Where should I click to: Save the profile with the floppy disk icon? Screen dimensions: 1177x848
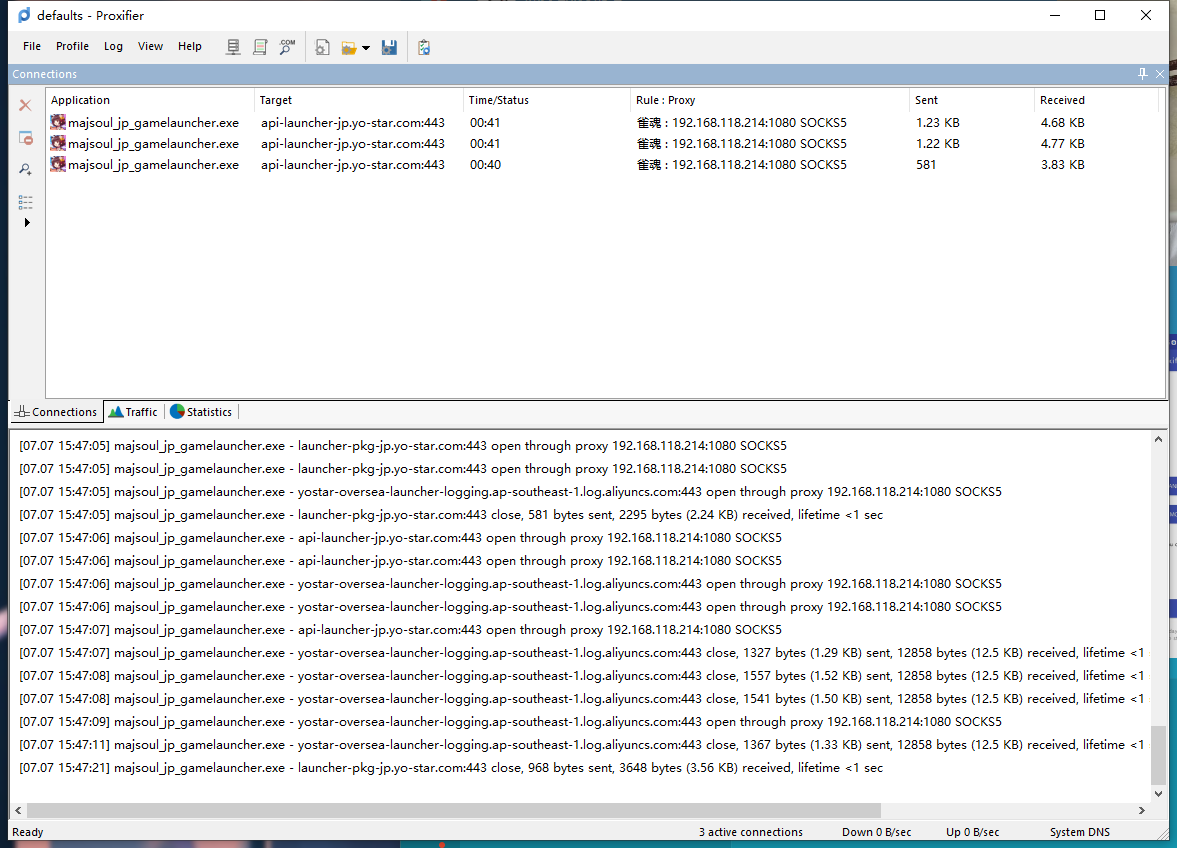pos(389,47)
